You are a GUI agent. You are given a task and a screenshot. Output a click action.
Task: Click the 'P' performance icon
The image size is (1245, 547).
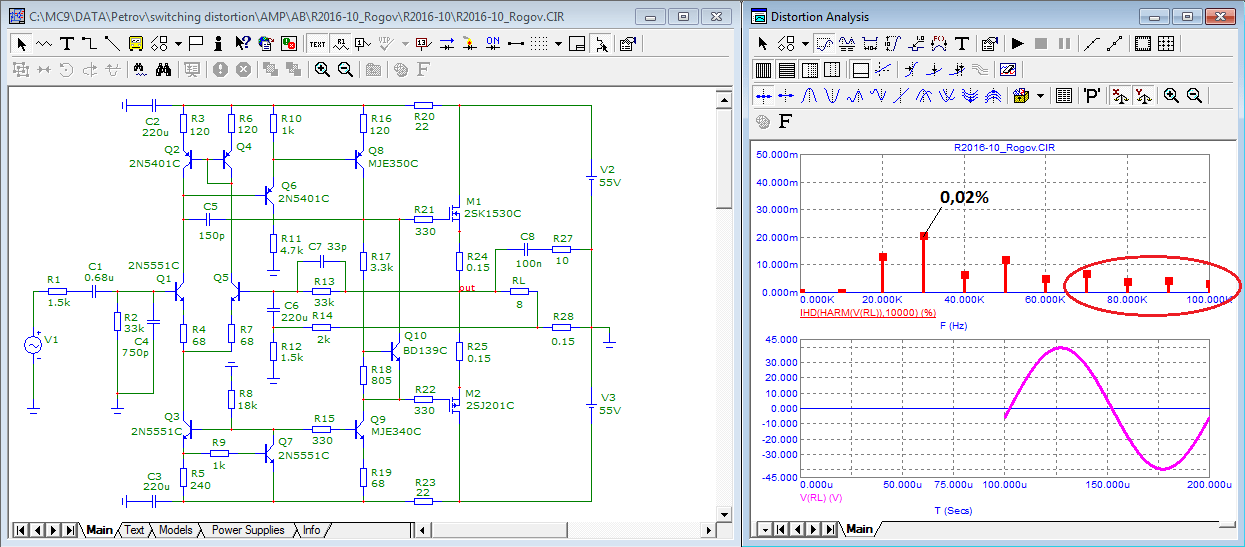point(1092,94)
